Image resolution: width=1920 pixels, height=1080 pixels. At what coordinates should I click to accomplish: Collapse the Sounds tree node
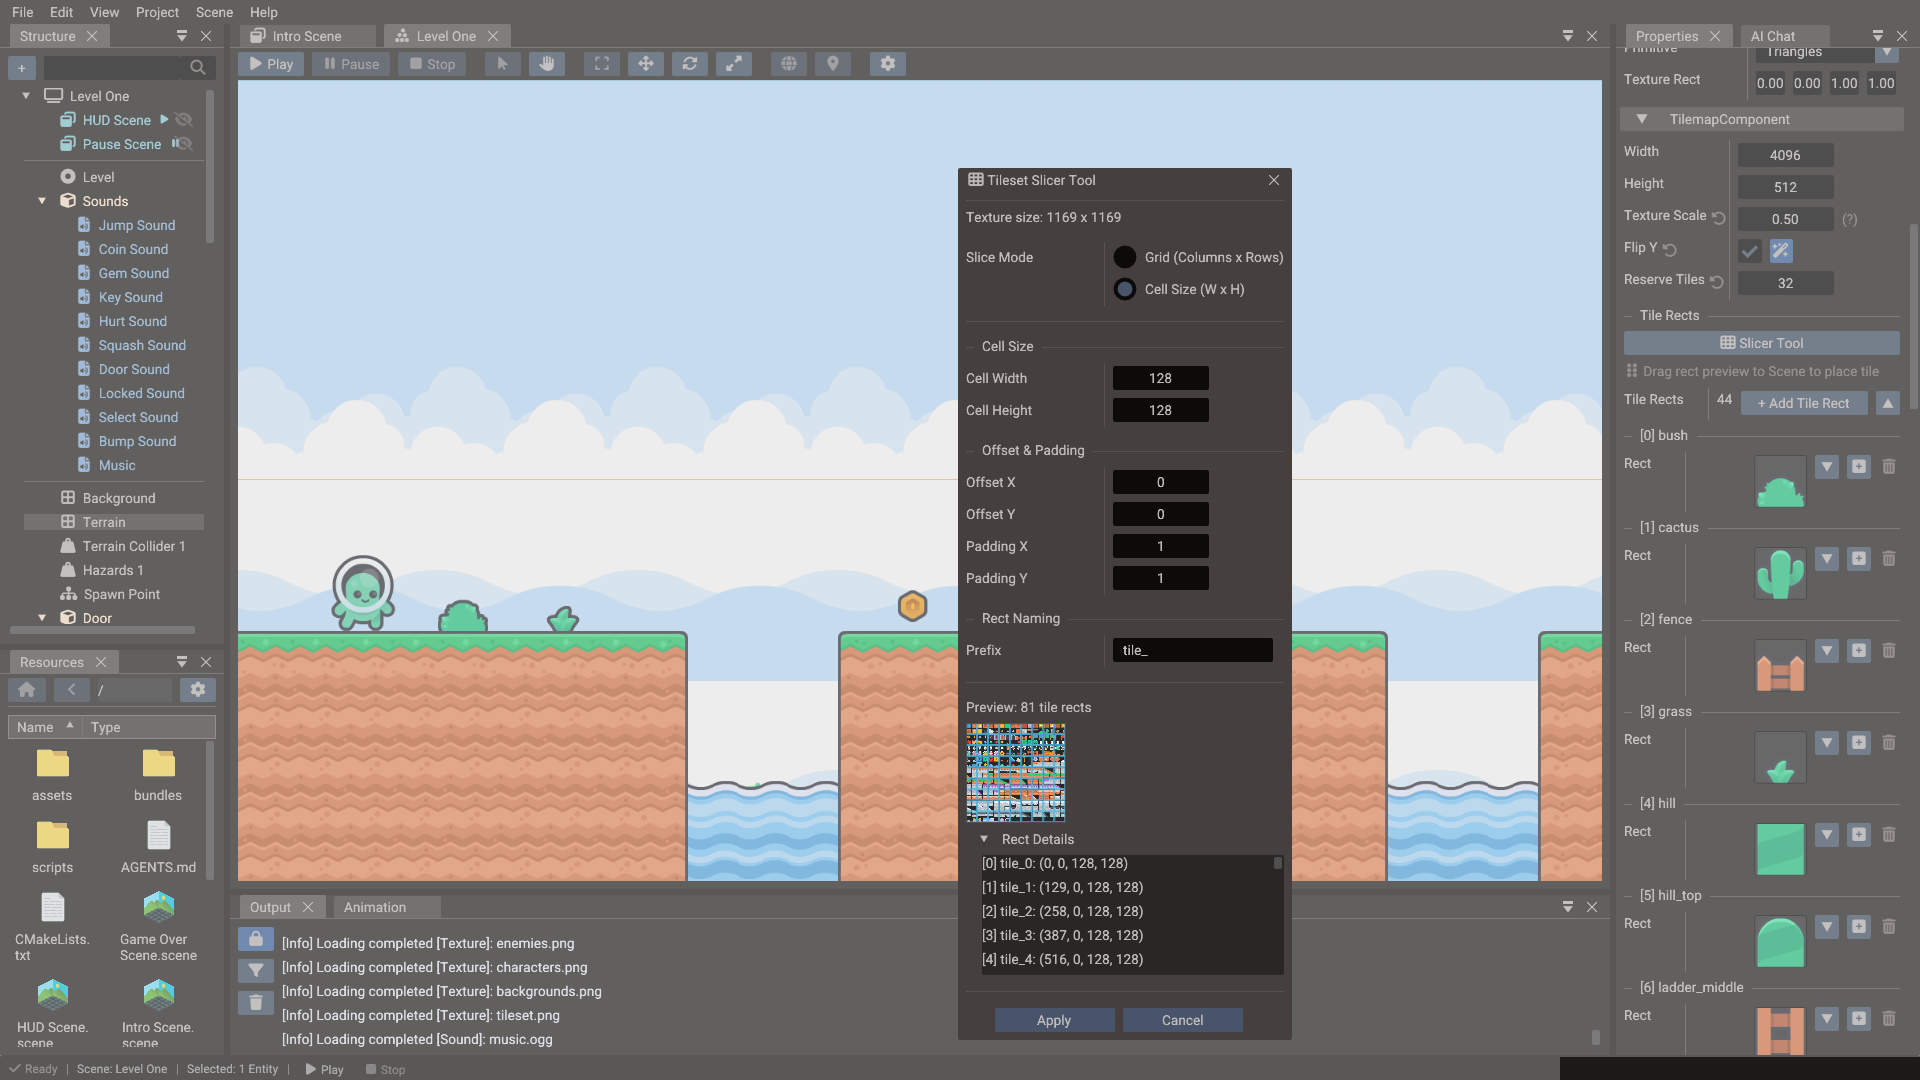tap(42, 201)
